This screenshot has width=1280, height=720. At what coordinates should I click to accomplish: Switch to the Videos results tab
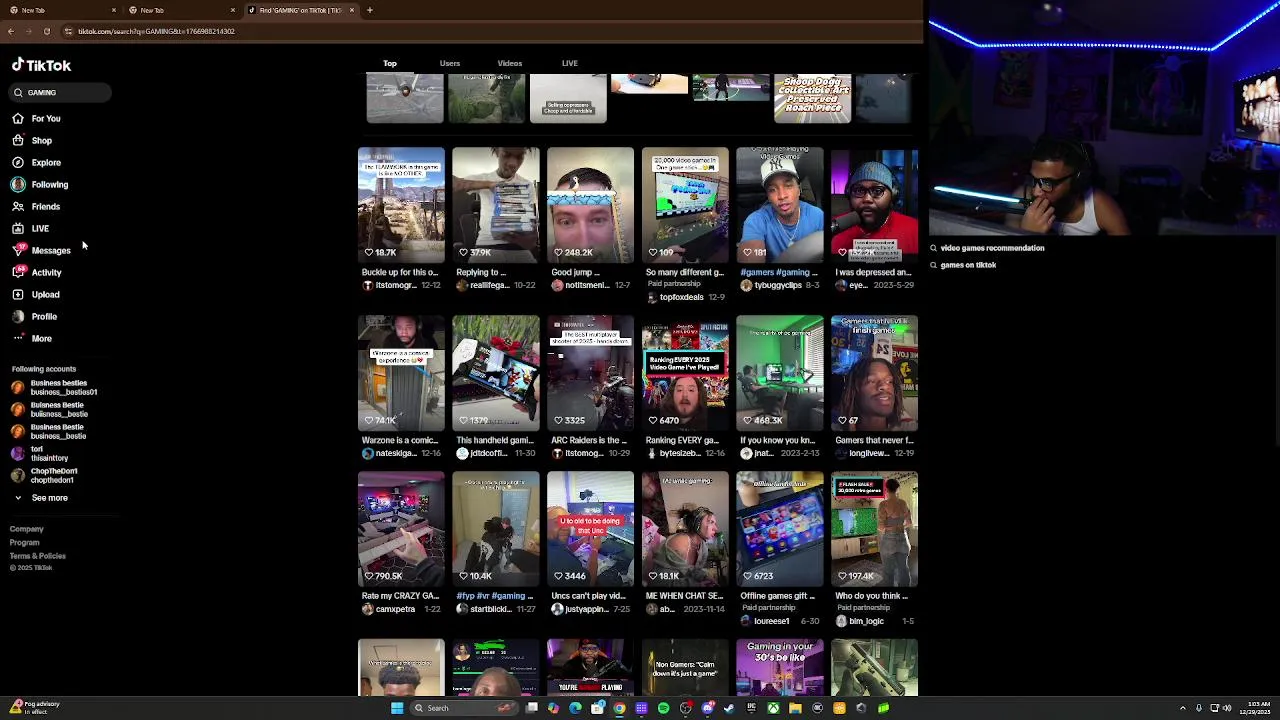tap(510, 63)
